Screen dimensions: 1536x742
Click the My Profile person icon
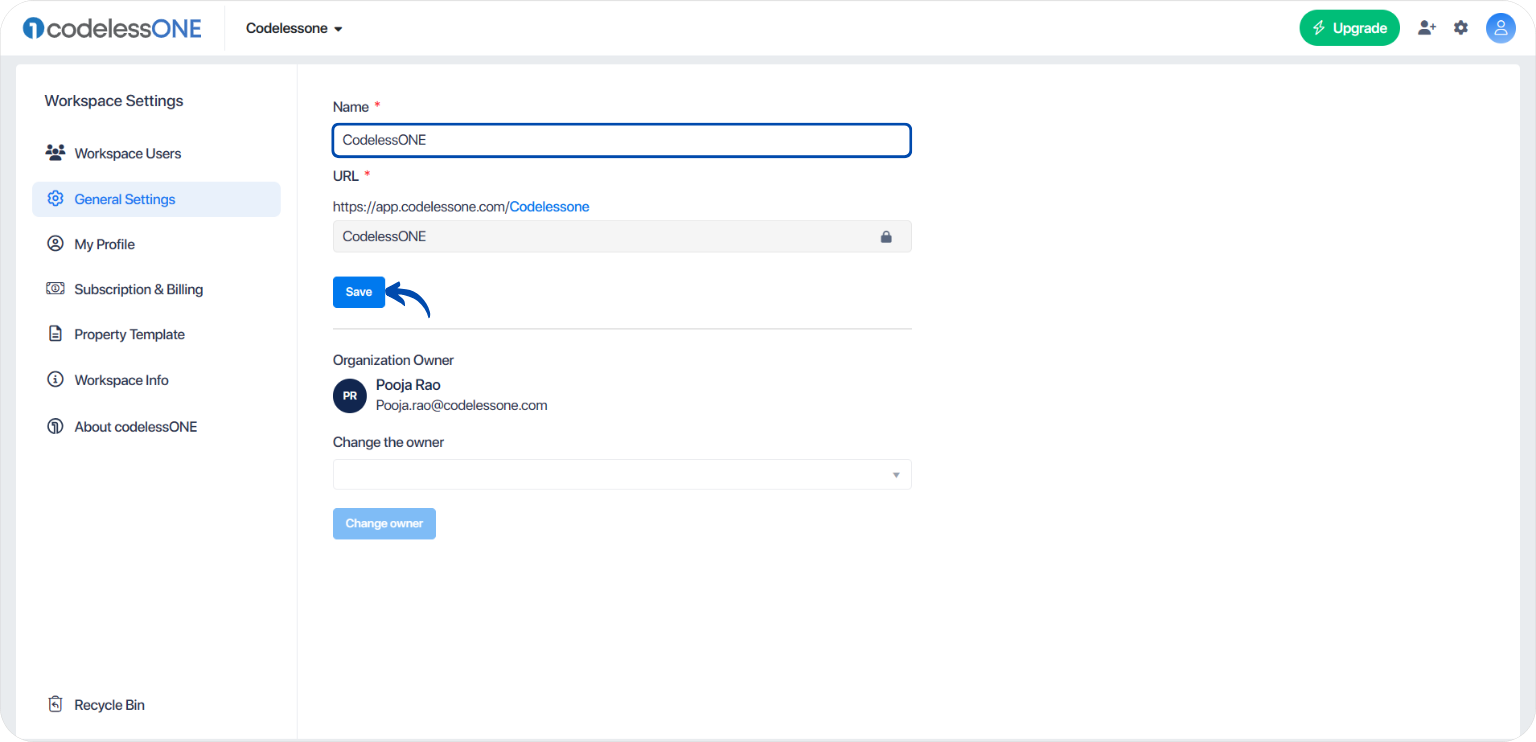click(56, 244)
